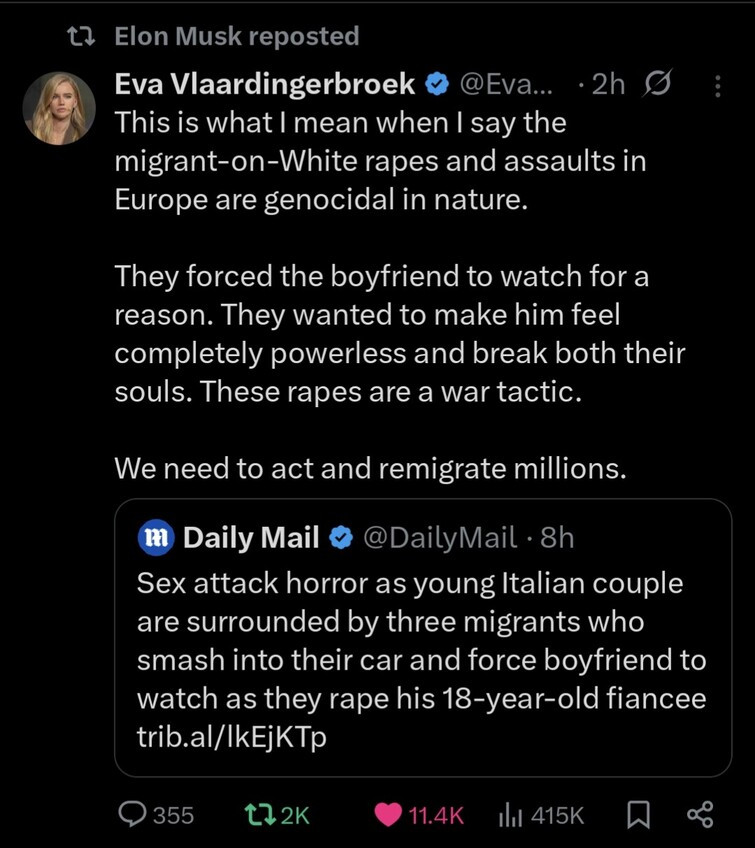
Task: Click Daily Mail's blue verified badge
Action: tap(340, 539)
